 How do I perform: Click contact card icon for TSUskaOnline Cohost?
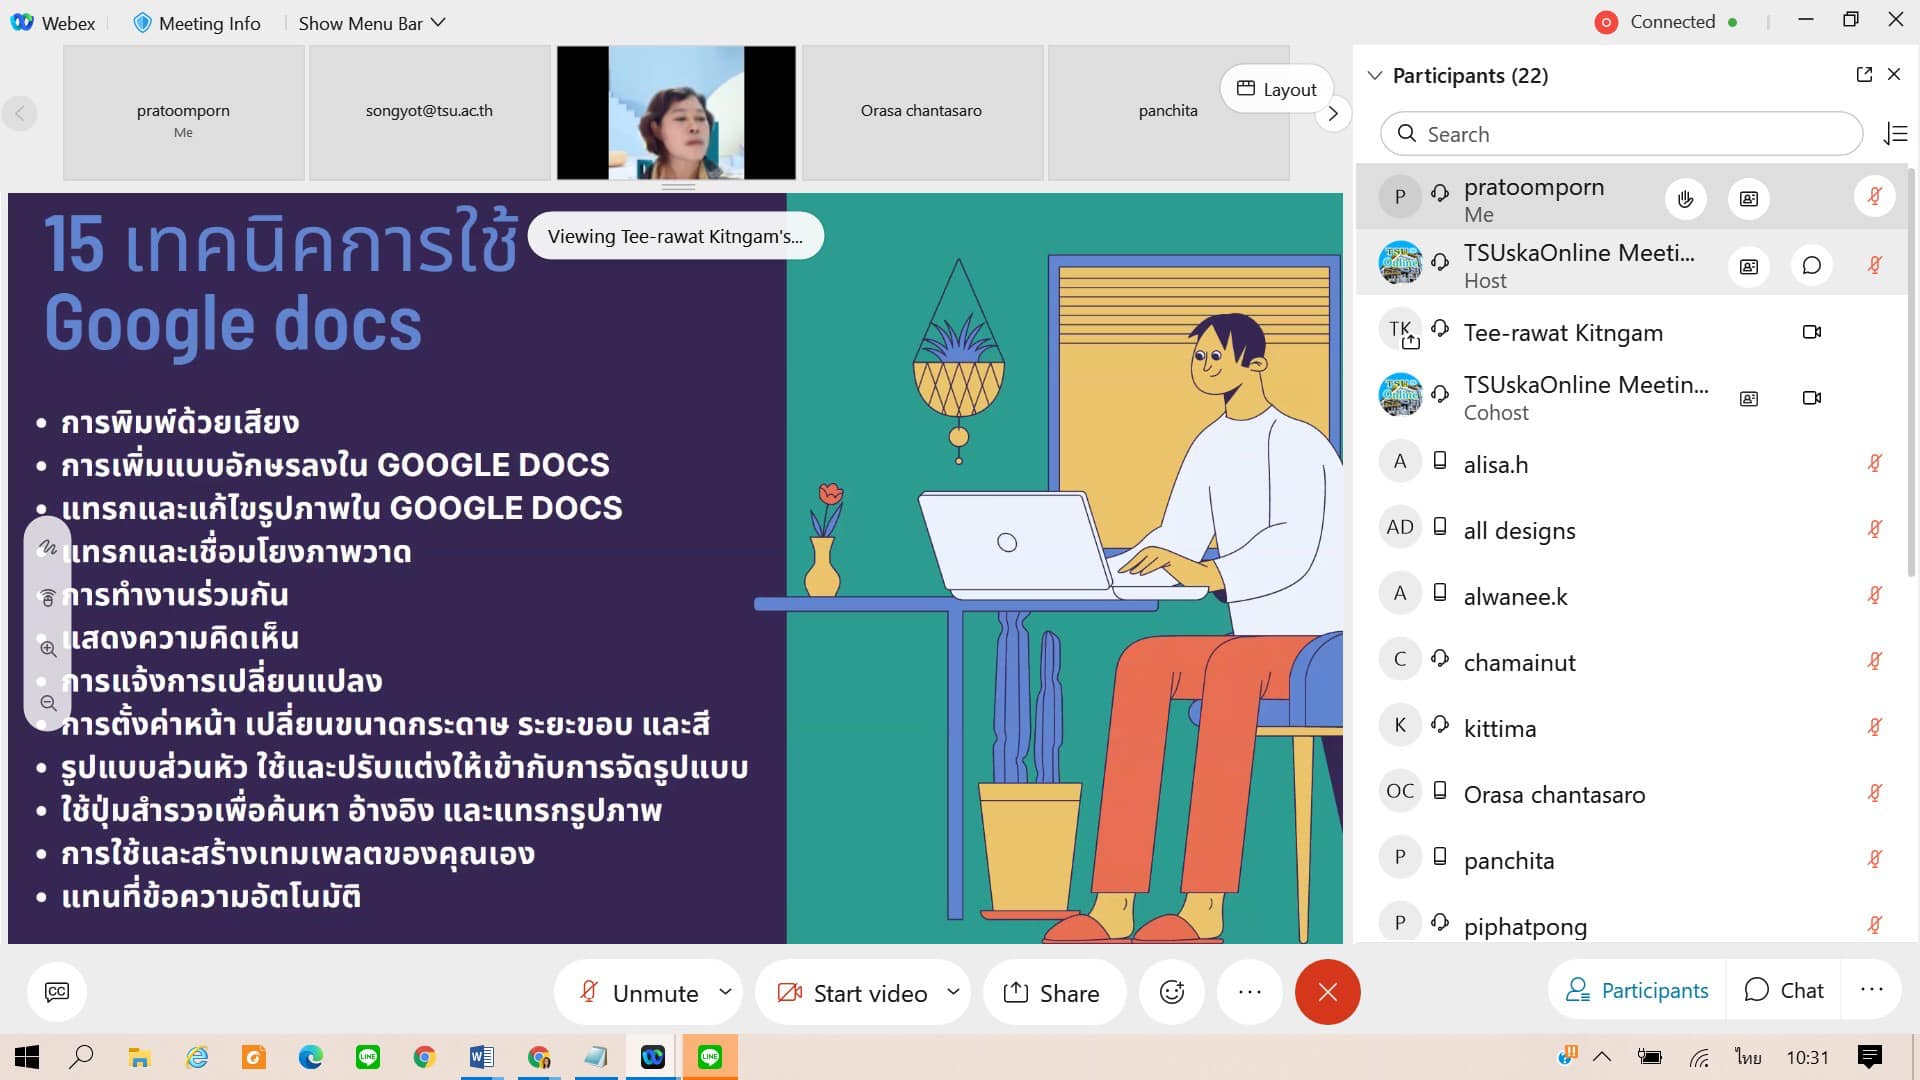[x=1749, y=398]
